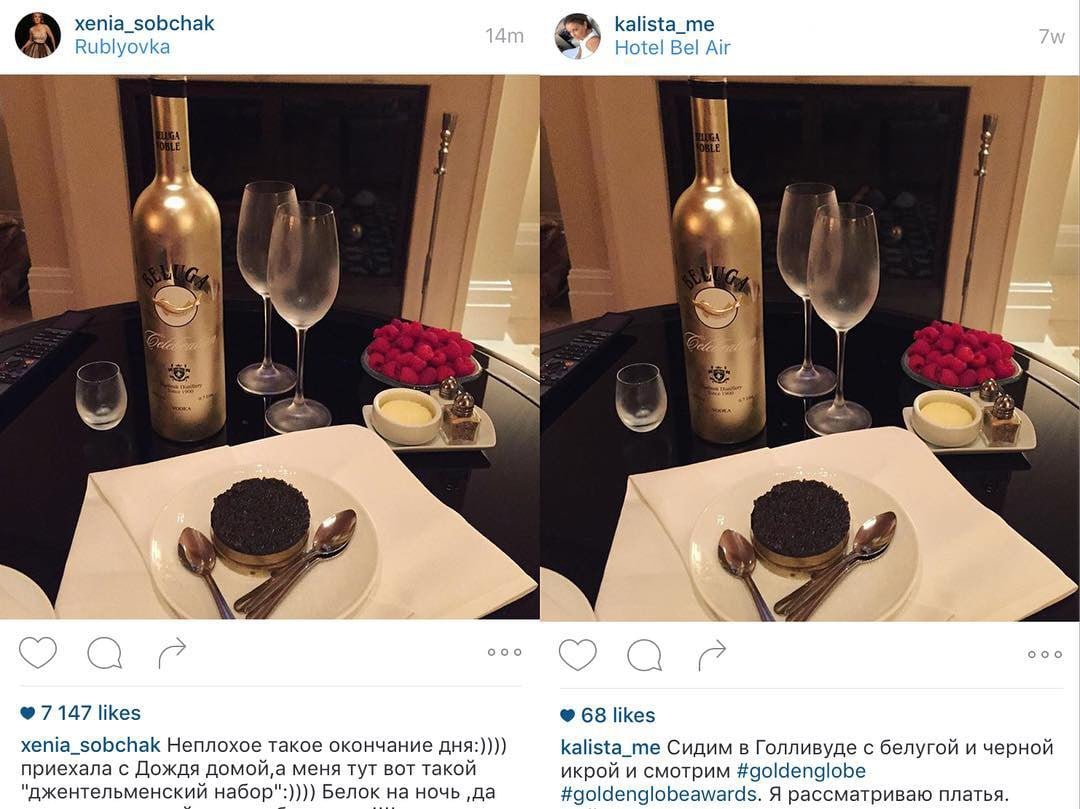The height and width of the screenshot is (809, 1080).
Task: Open the #goldenglobeawards hashtag
Action: 658,794
